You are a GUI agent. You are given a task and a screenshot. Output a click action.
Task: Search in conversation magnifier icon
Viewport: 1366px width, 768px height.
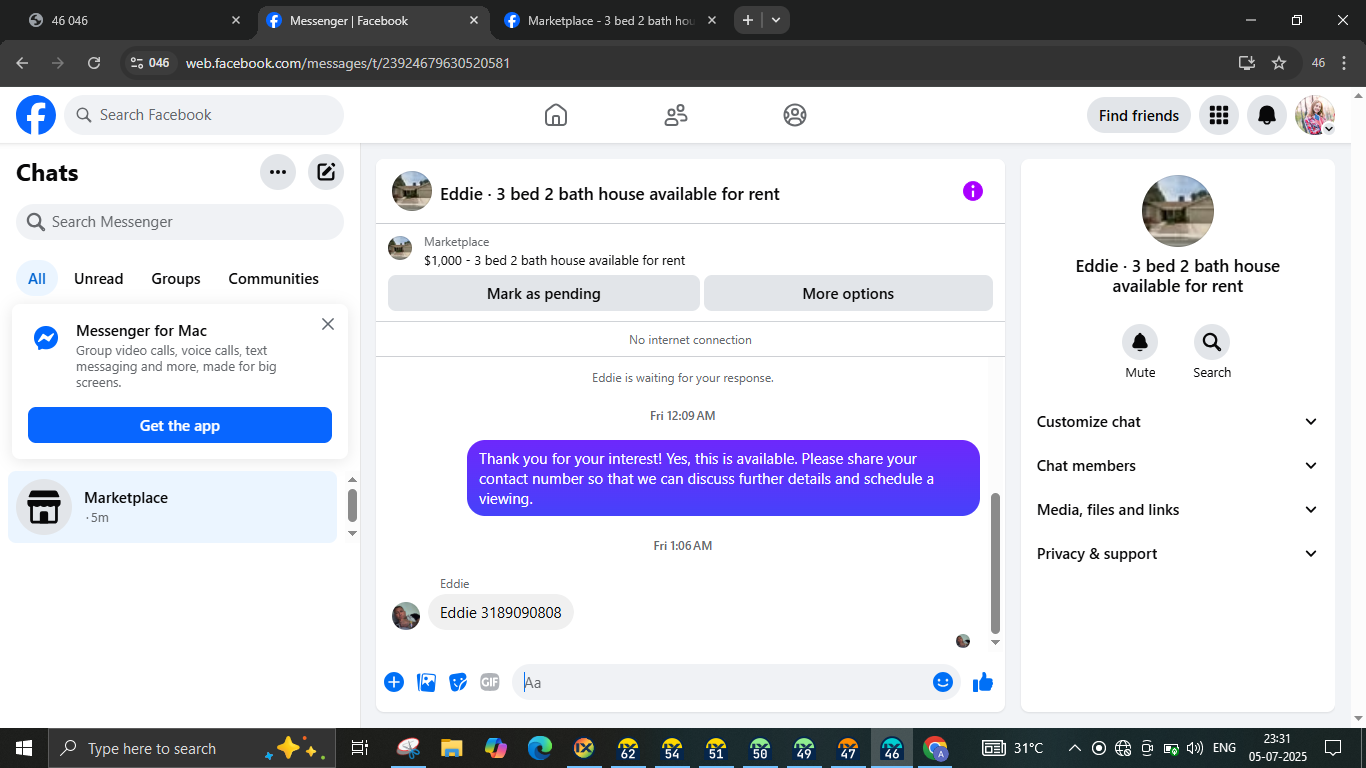(1212, 342)
